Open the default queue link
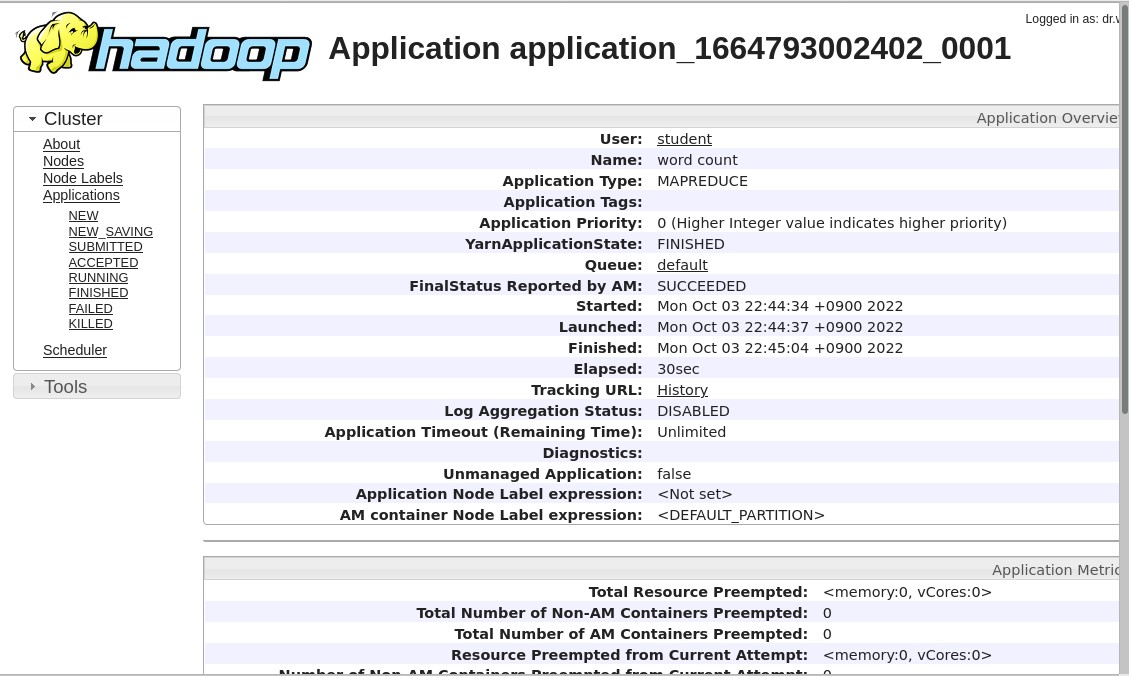Image resolution: width=1129 pixels, height=676 pixels. (683, 265)
